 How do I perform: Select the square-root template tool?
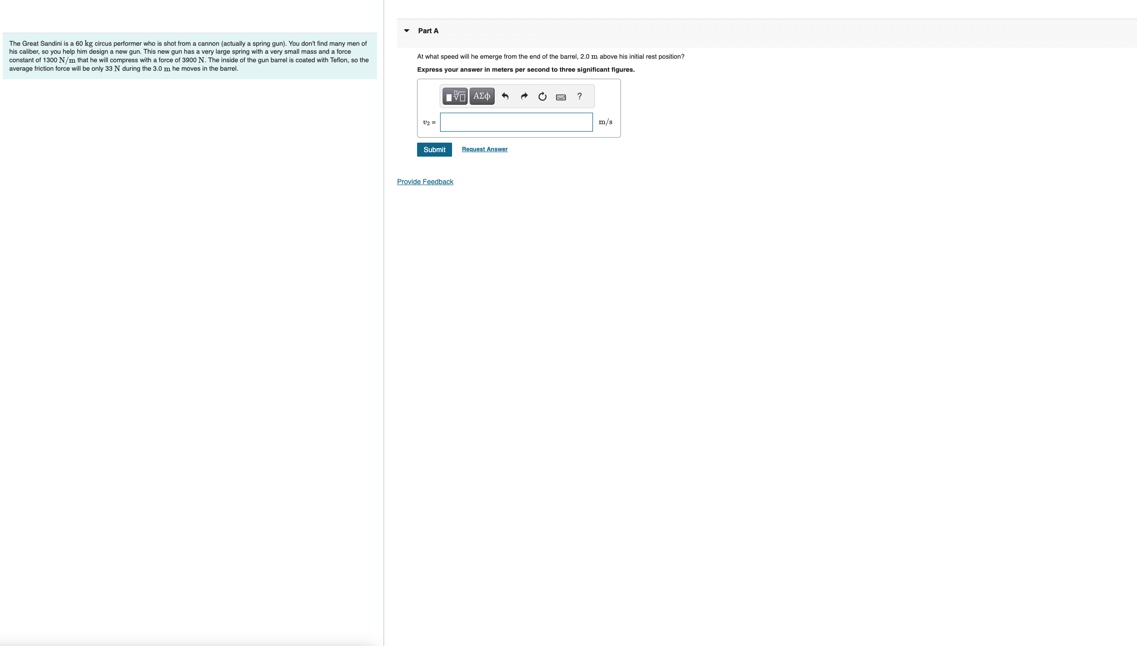click(456, 96)
